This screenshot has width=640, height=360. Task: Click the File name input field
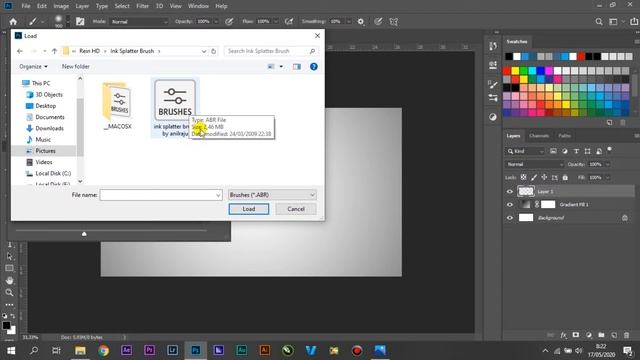[161, 195]
